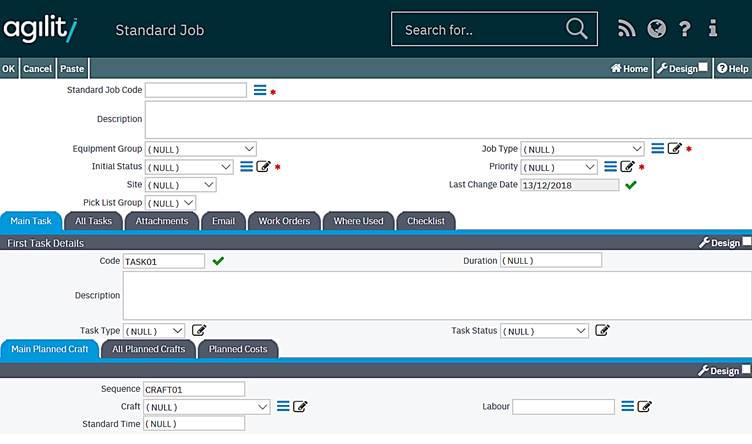Viewport: 752px width, 444px height.
Task: Switch to the Work Orders tab
Action: tap(284, 221)
